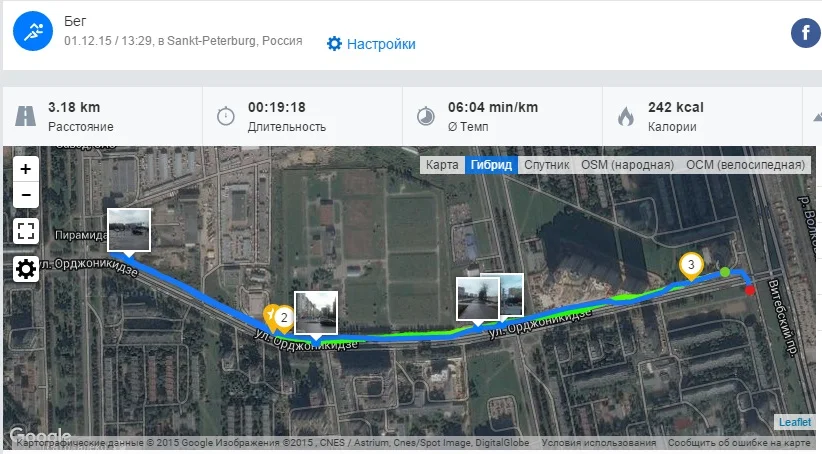The width and height of the screenshot is (822, 454).
Task: Zoom out the map with minus button
Action: point(26,194)
